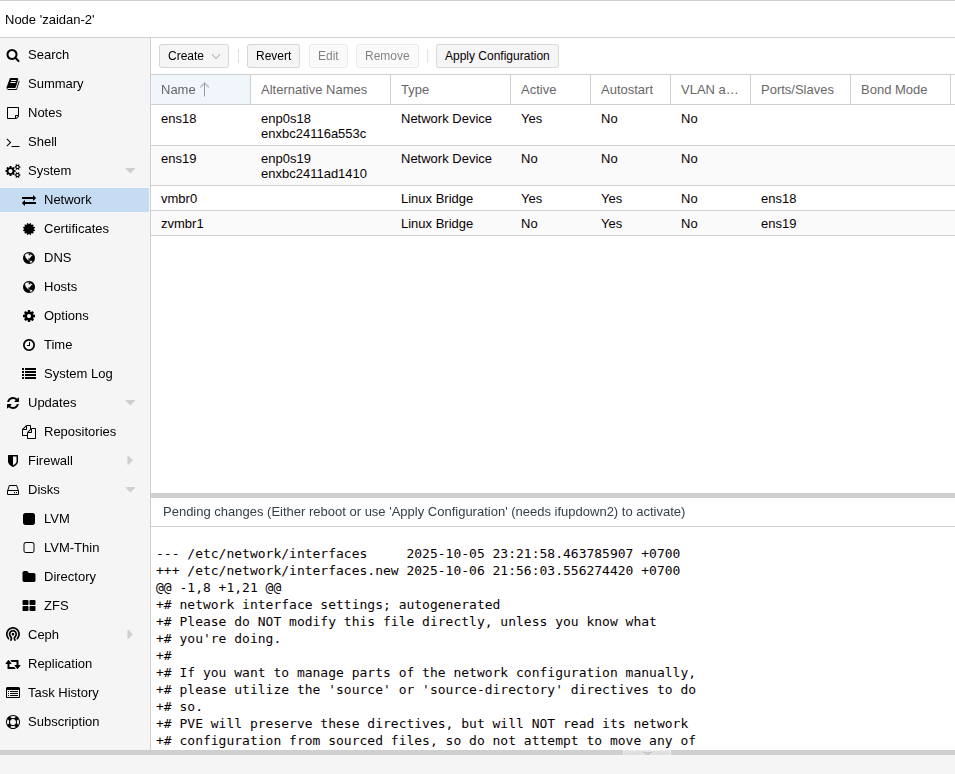Click the Time clock icon
Screen dimensions: 955x774
tap(29, 345)
